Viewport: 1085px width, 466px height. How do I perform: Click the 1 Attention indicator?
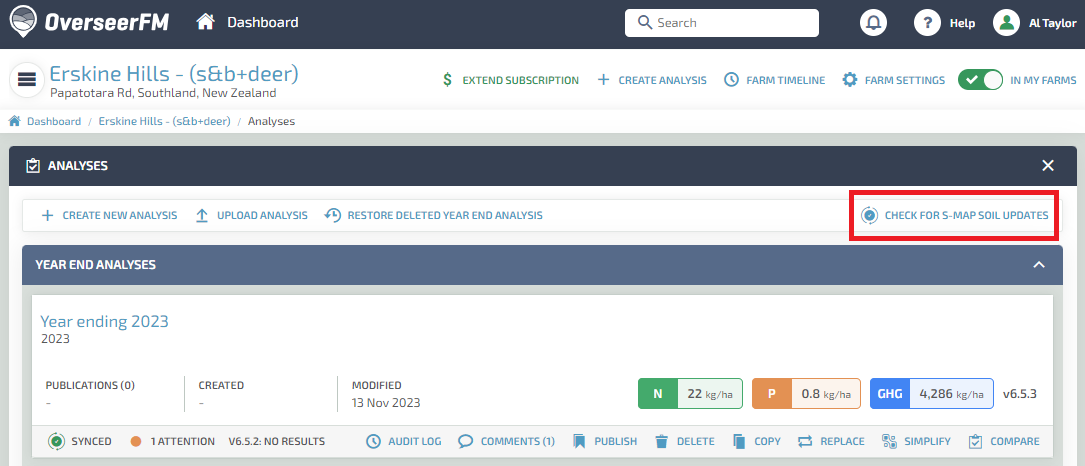click(x=172, y=441)
